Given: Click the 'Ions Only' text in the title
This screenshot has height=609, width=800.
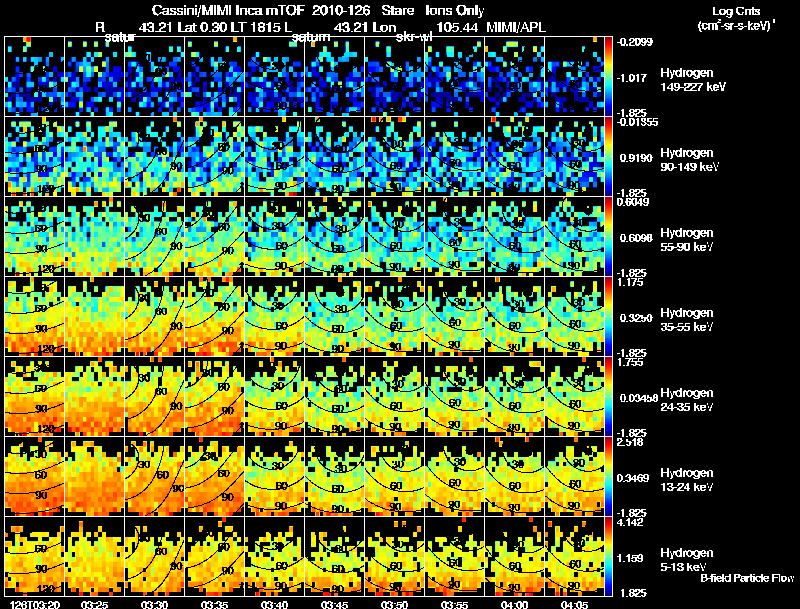Looking at the screenshot, I should point(454,10).
